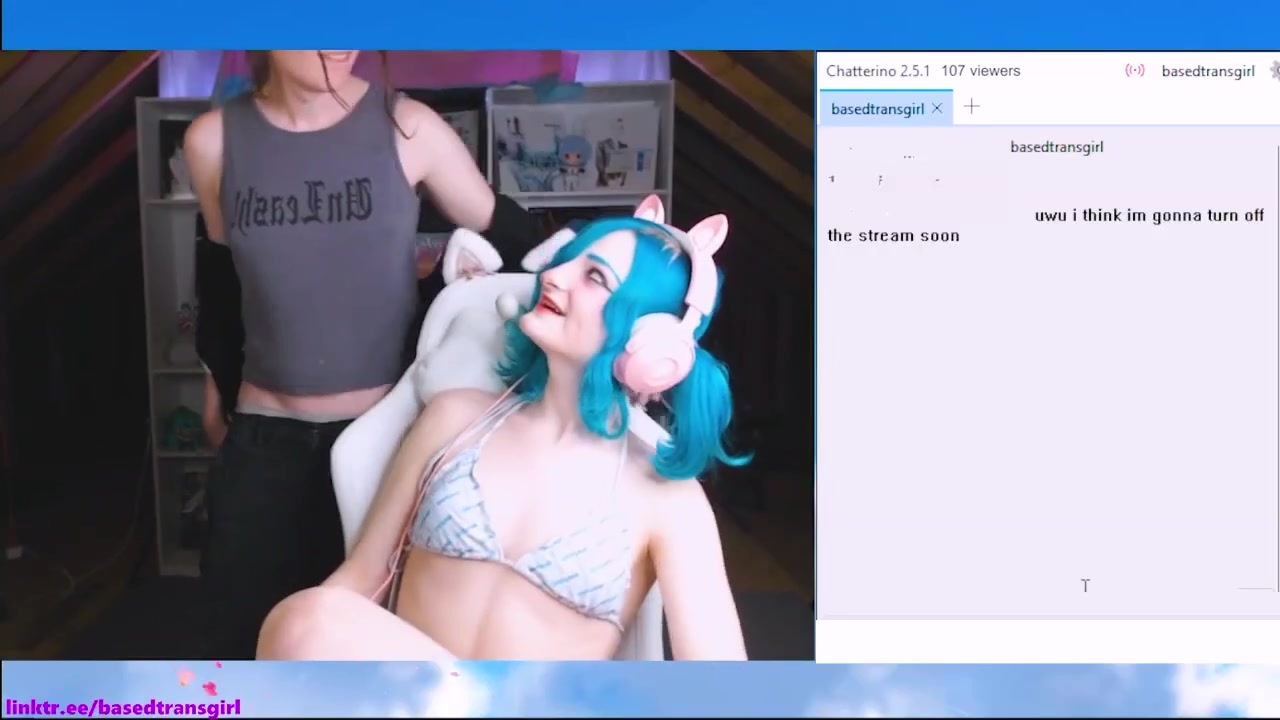
Task: Add a new tab with the plus icon
Action: 971,107
